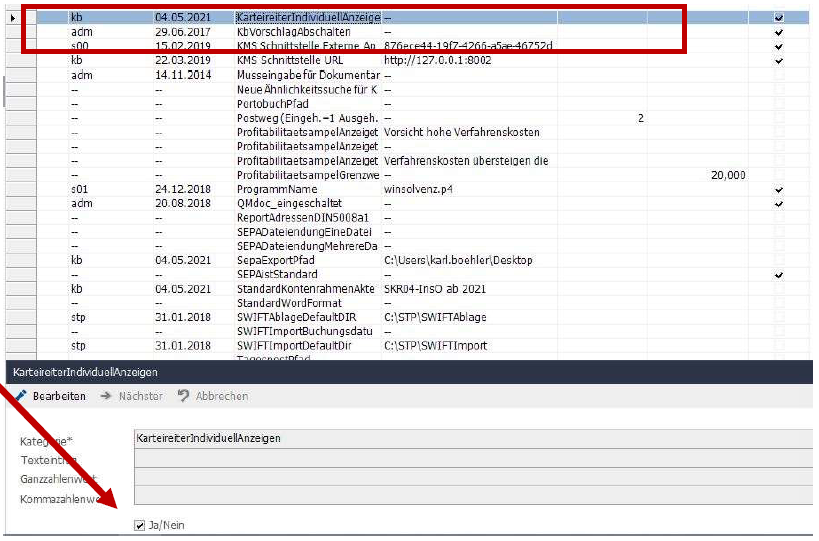Click date 29.06.2017 in KbVorschlagAbschalten row
The width and height of the screenshot is (819, 541).
(x=183, y=32)
